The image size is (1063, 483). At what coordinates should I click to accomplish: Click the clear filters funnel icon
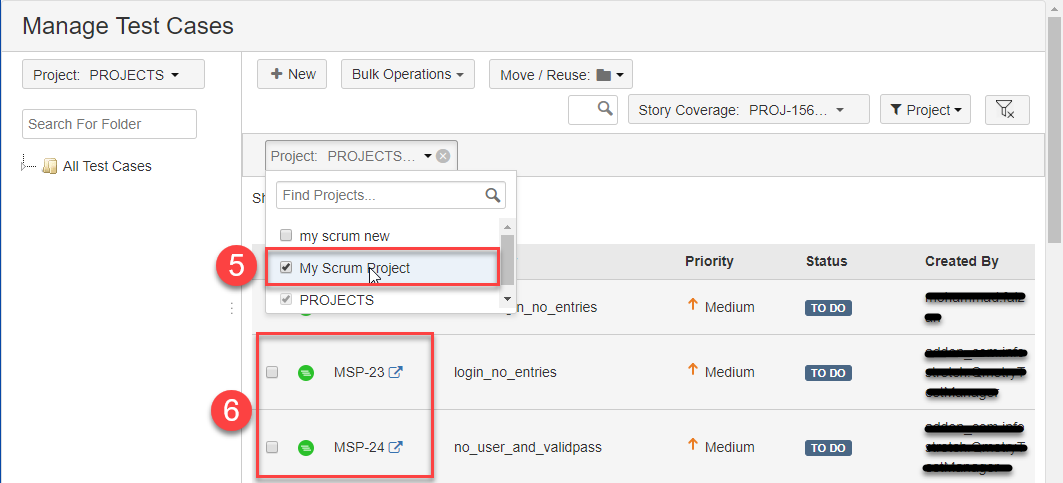tap(1006, 109)
